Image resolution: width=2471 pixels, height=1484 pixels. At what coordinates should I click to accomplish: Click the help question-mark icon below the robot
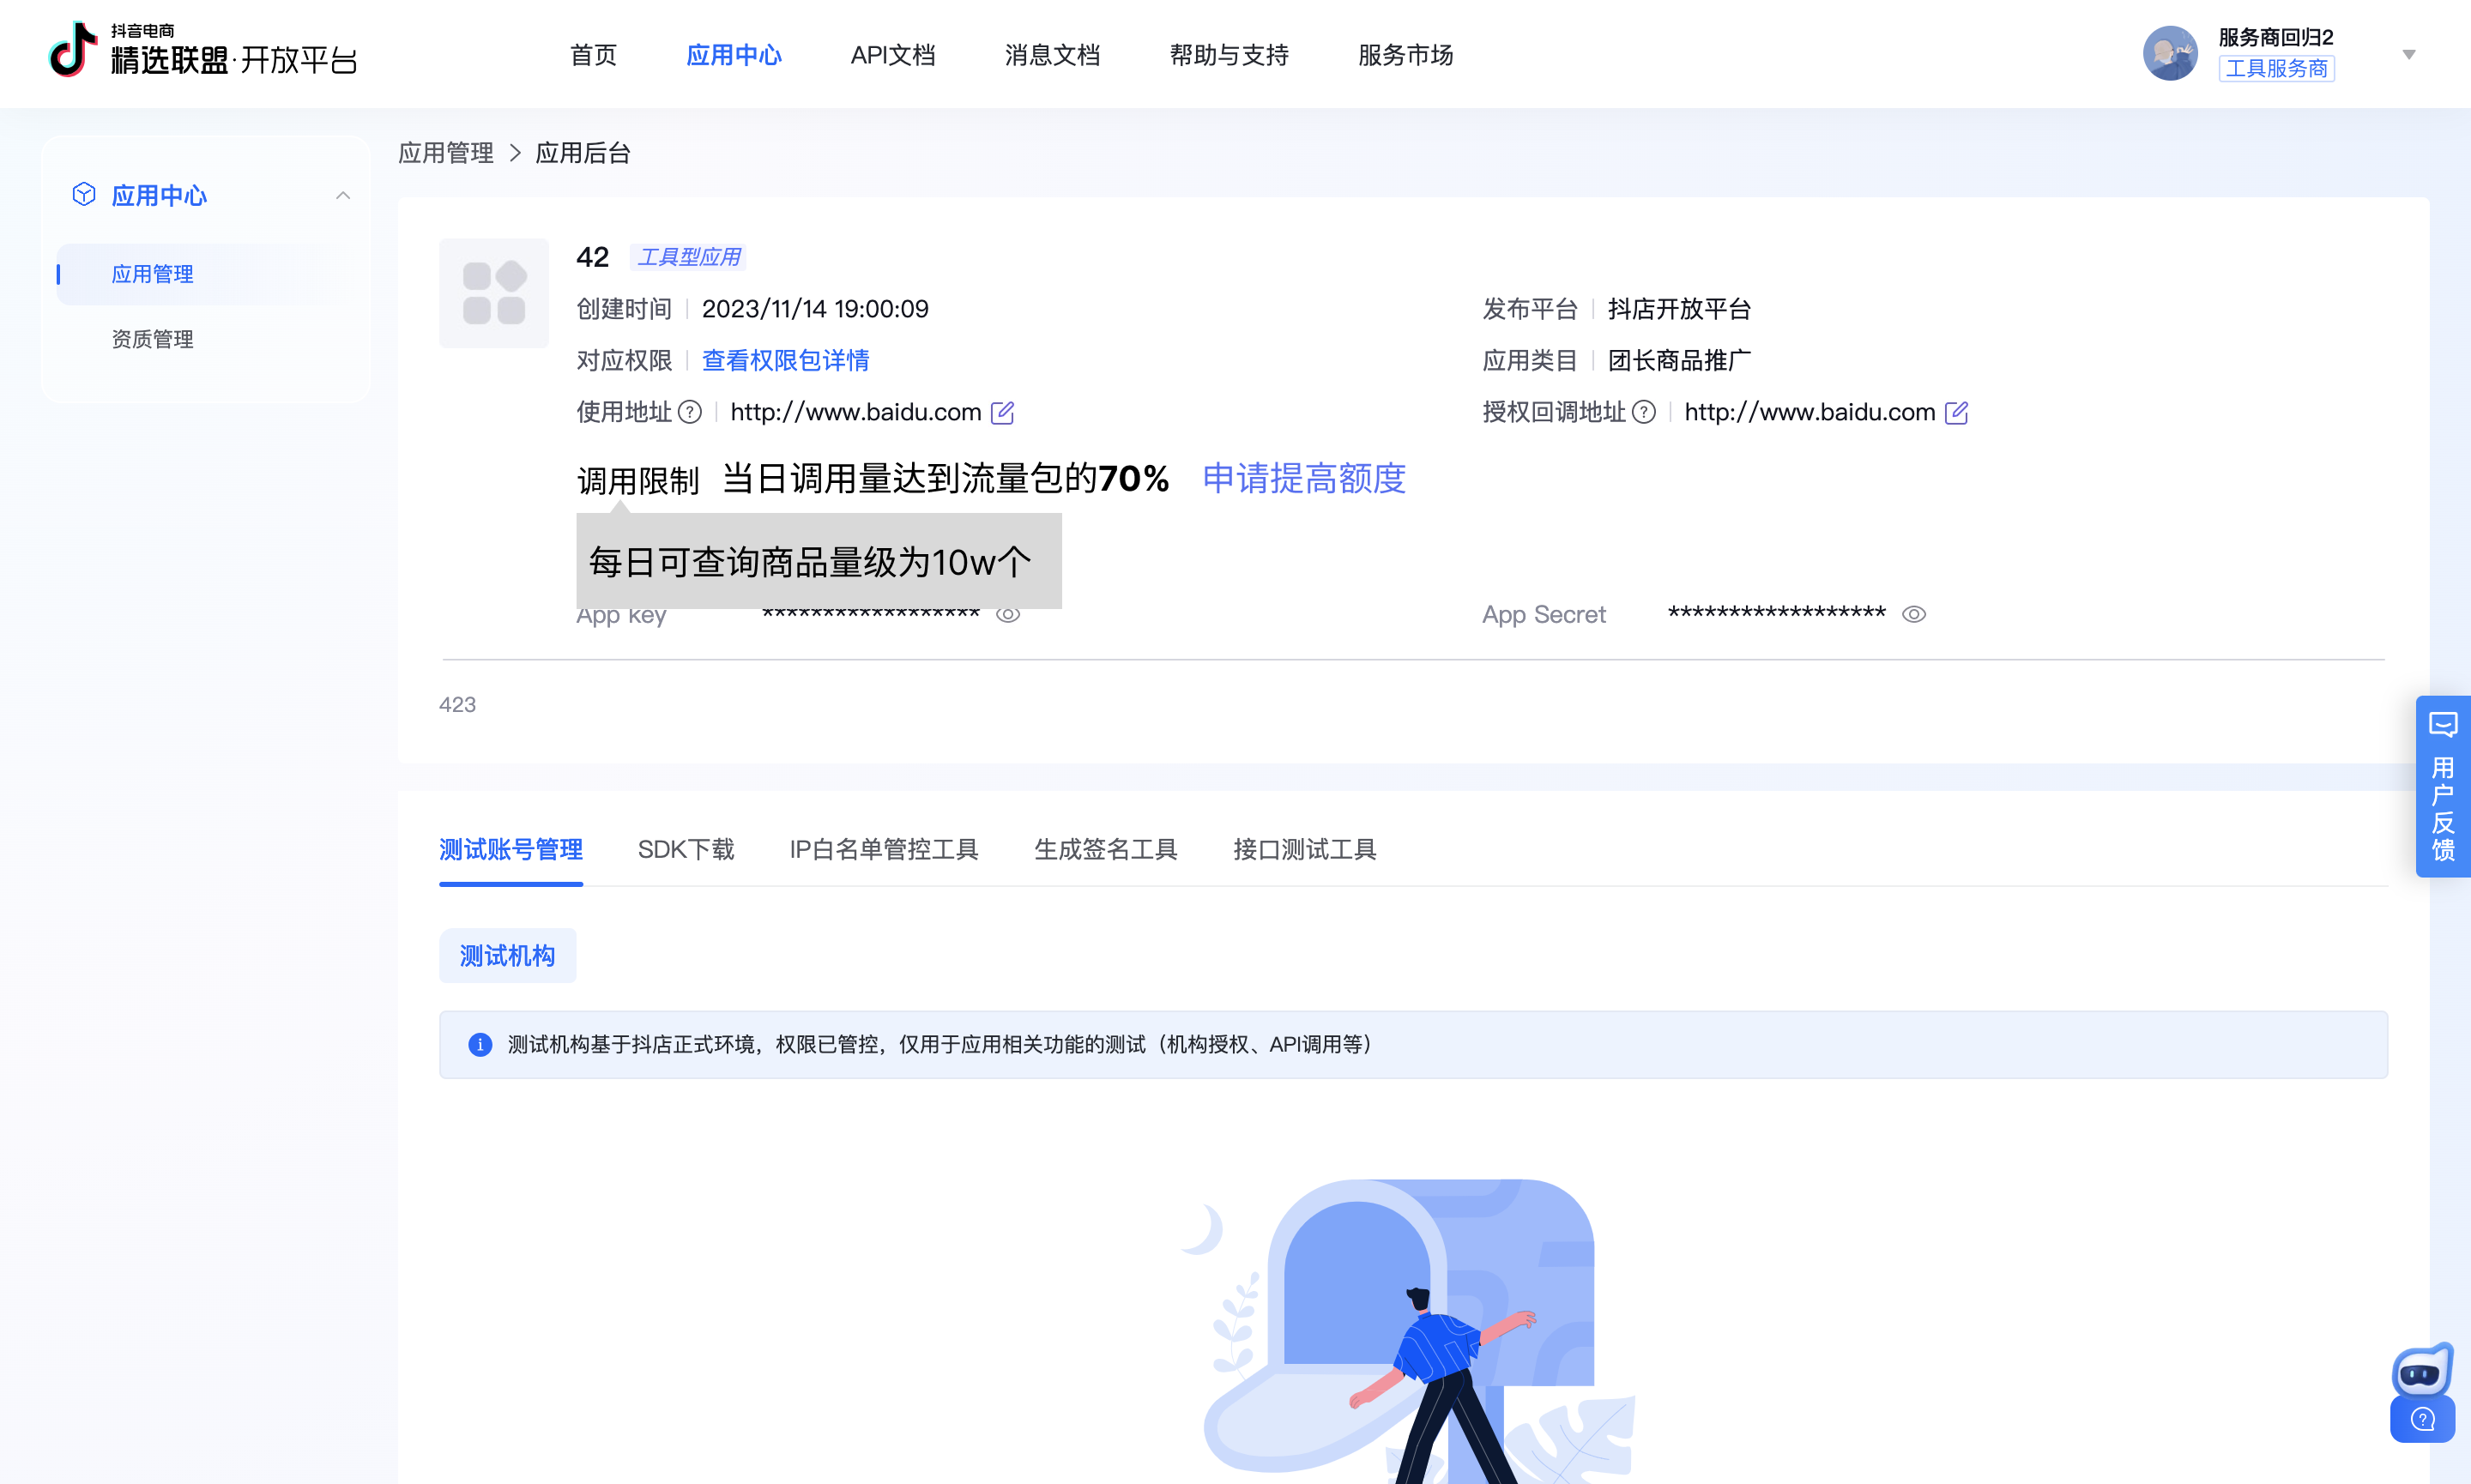(x=2422, y=1419)
